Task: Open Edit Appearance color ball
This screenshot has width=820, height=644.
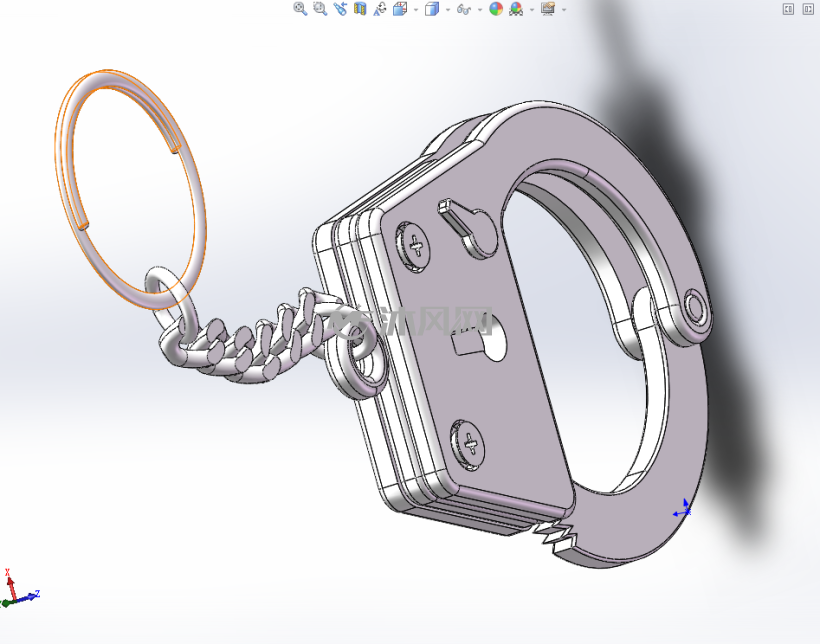Action: pos(496,8)
